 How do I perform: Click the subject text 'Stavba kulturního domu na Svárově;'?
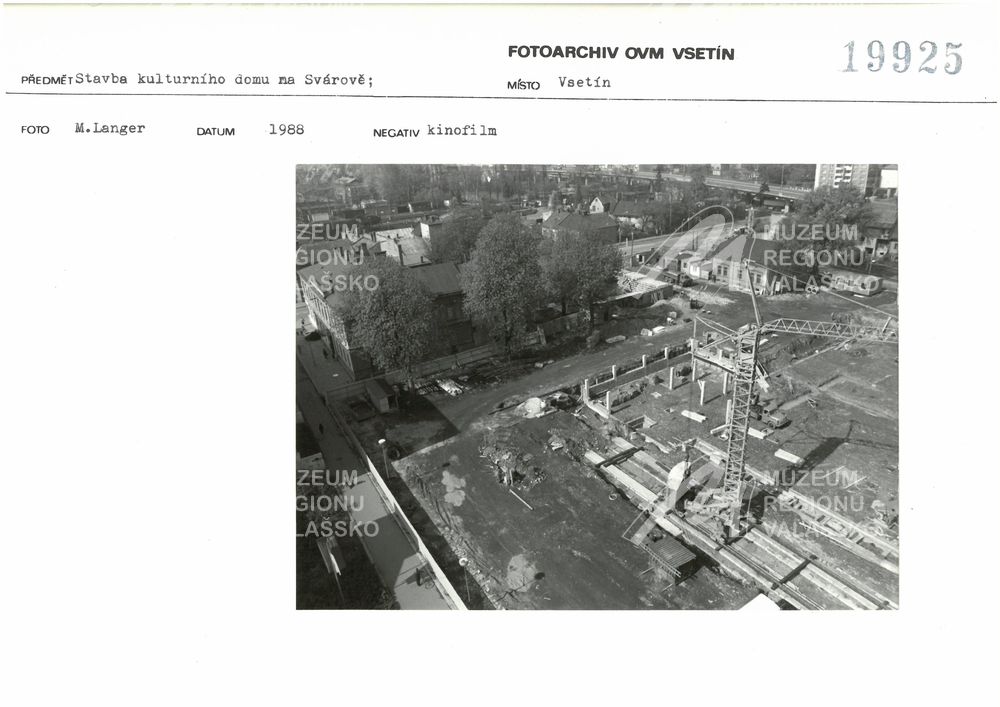pyautogui.click(x=224, y=80)
